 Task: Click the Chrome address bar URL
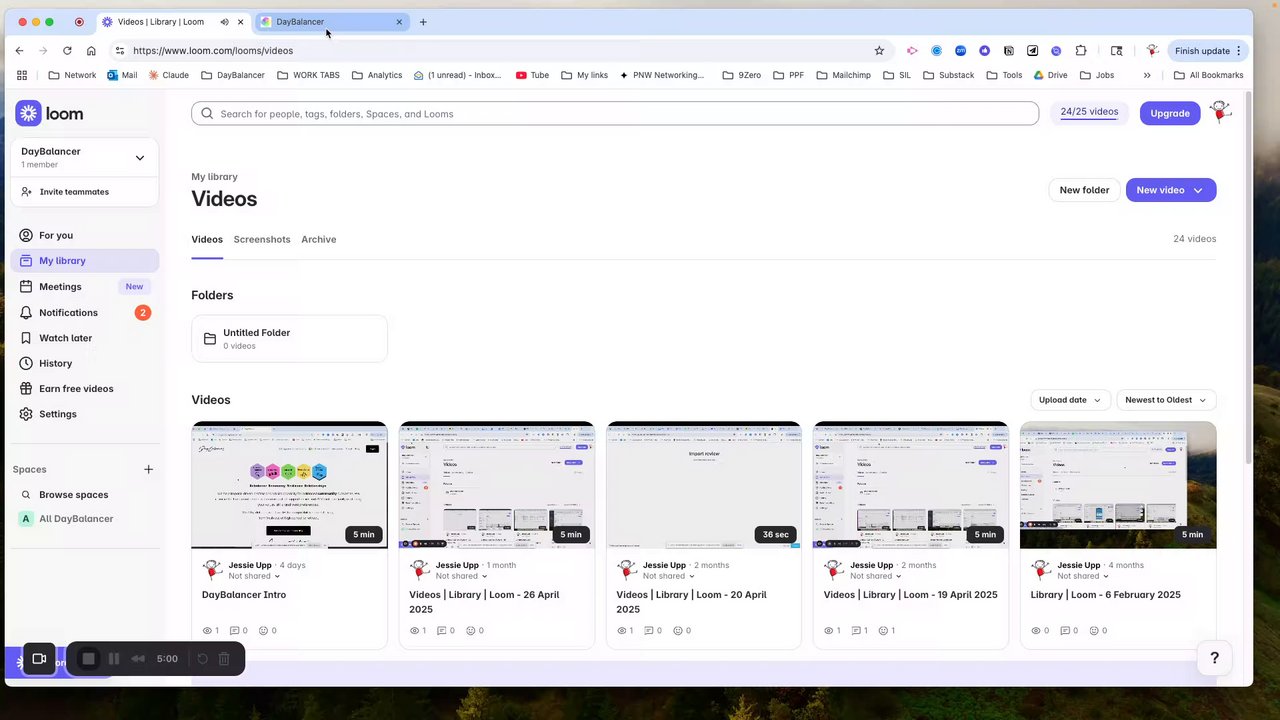pyautogui.click(x=212, y=50)
